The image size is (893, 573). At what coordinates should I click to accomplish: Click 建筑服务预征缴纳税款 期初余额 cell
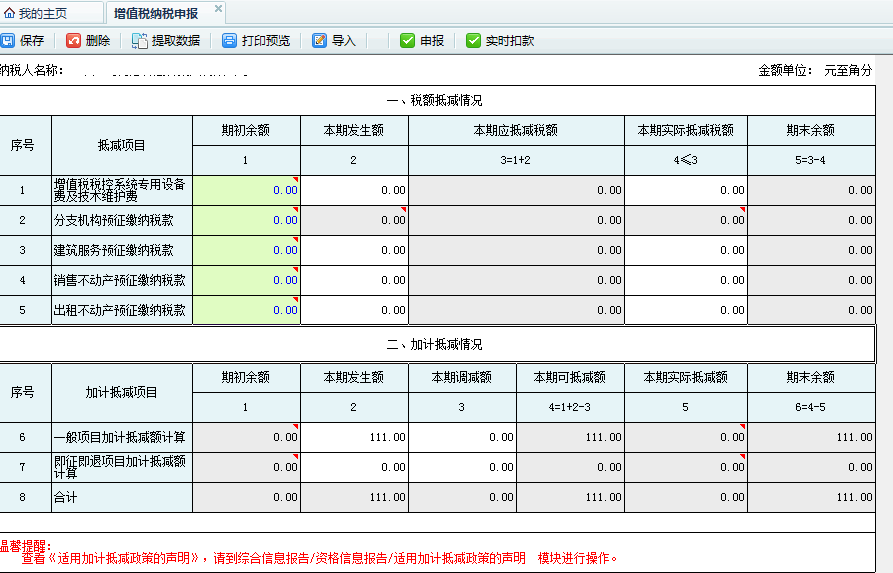tap(246, 250)
